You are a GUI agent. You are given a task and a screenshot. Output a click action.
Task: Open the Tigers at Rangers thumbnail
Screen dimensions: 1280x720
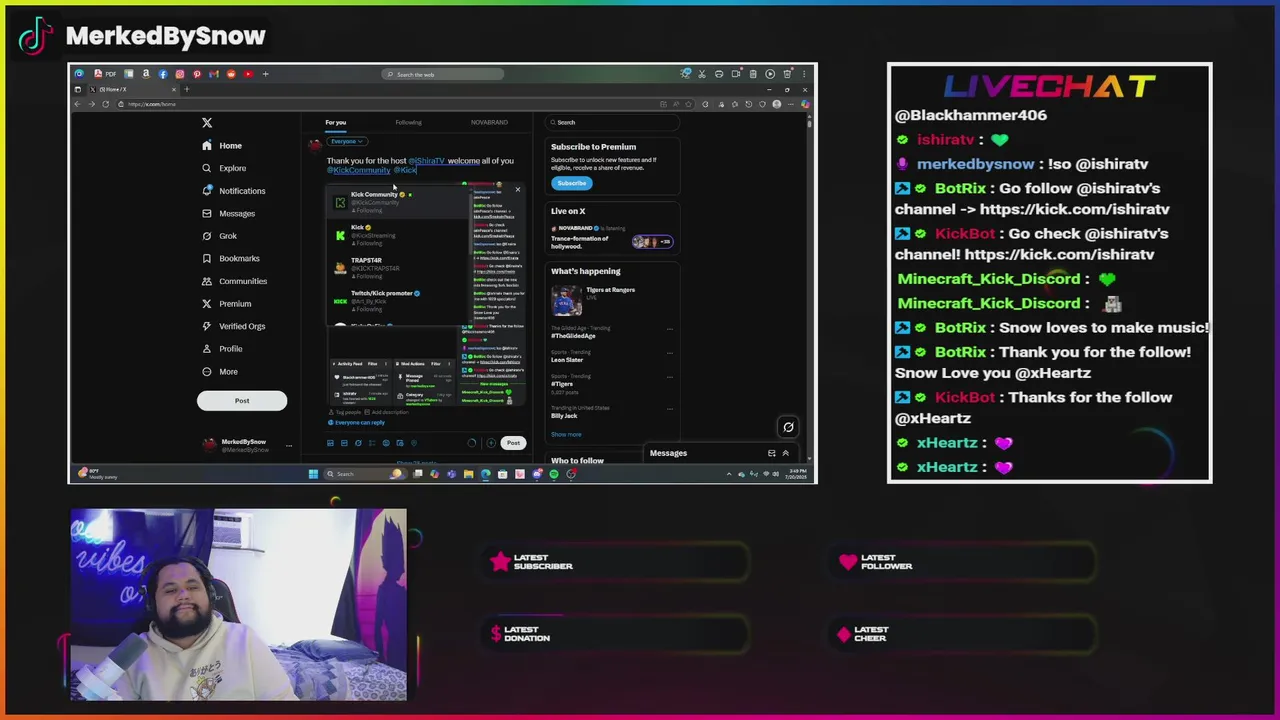tap(566, 300)
